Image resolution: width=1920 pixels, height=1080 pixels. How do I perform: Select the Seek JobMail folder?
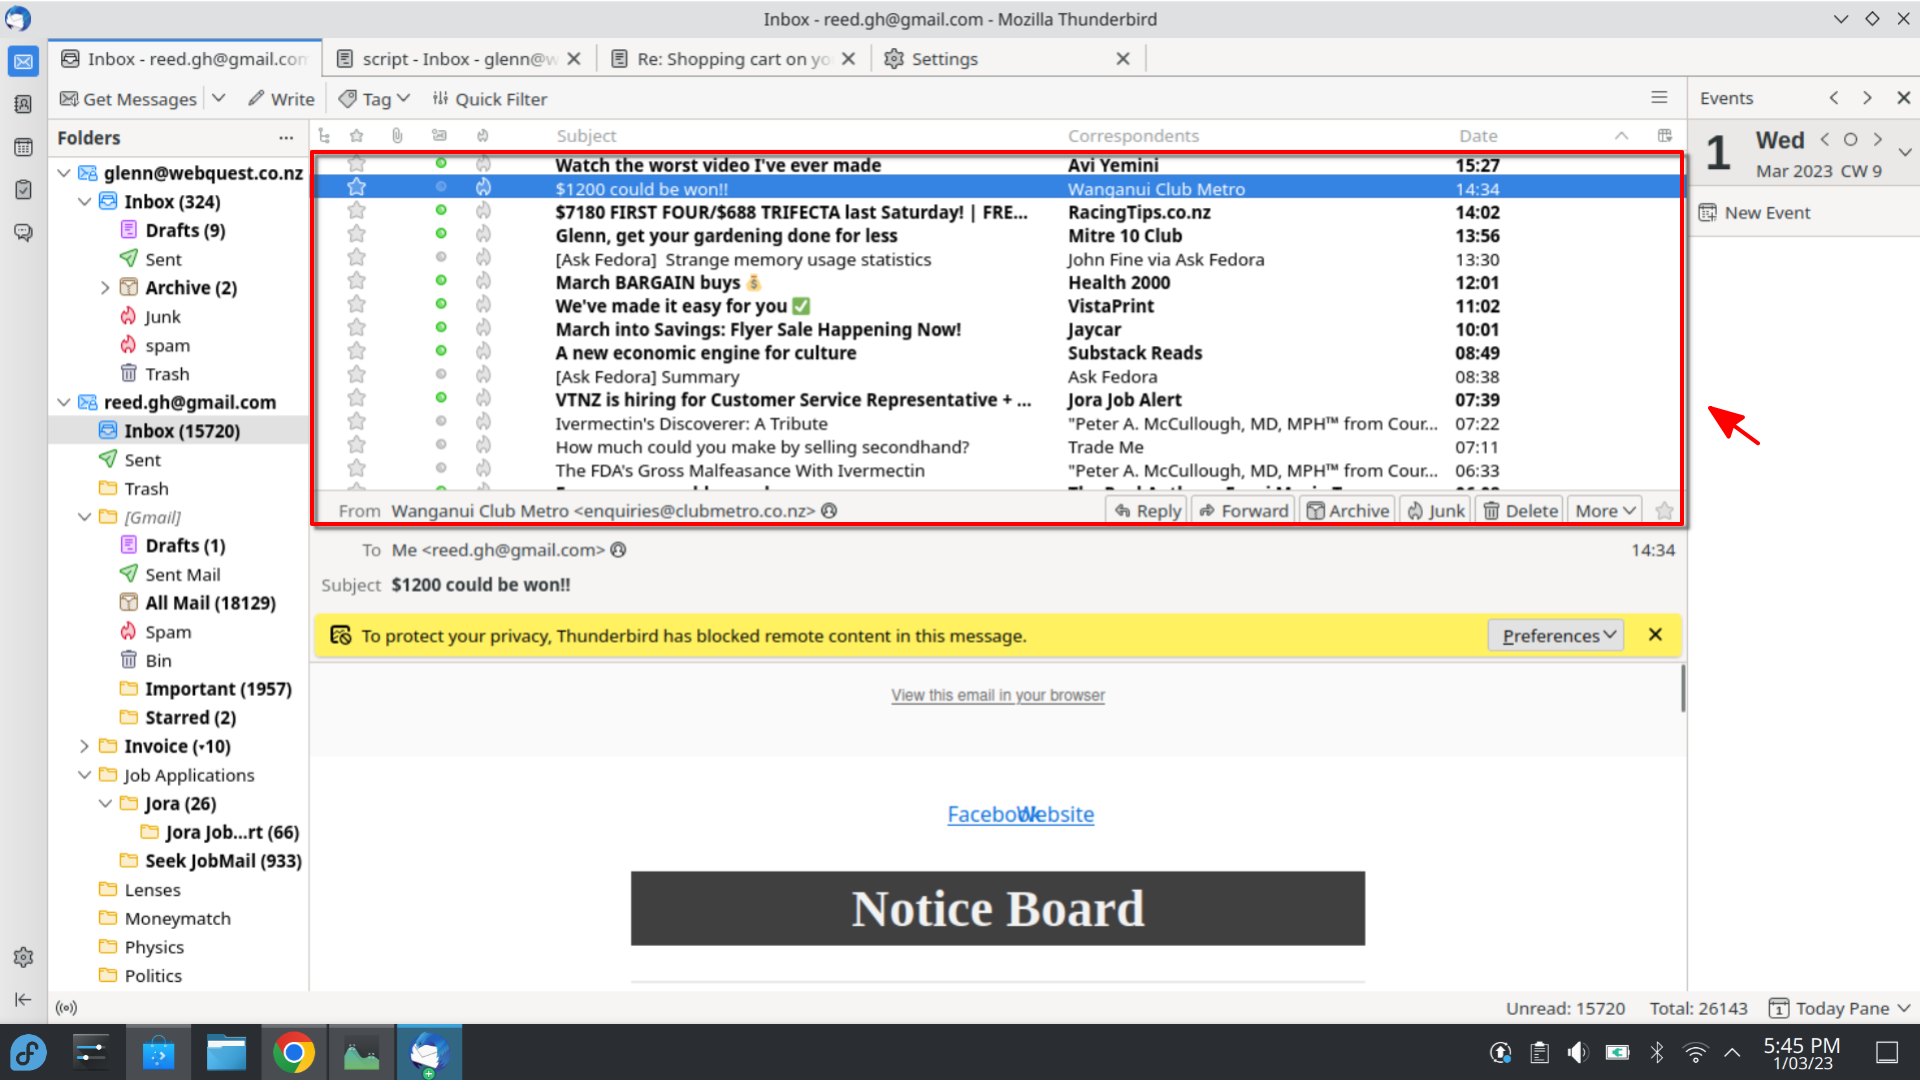click(x=222, y=861)
